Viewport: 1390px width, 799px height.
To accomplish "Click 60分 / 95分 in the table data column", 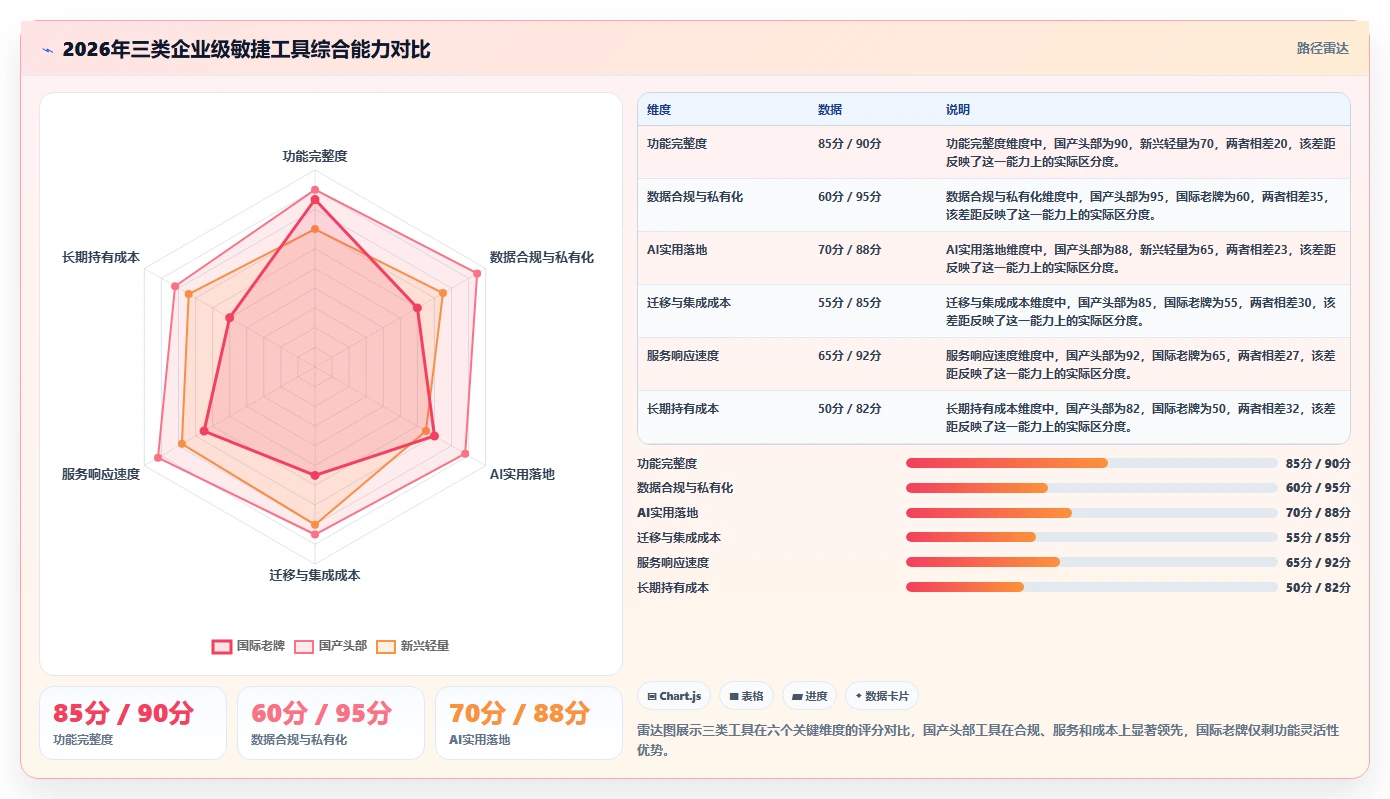I will tap(850, 197).
